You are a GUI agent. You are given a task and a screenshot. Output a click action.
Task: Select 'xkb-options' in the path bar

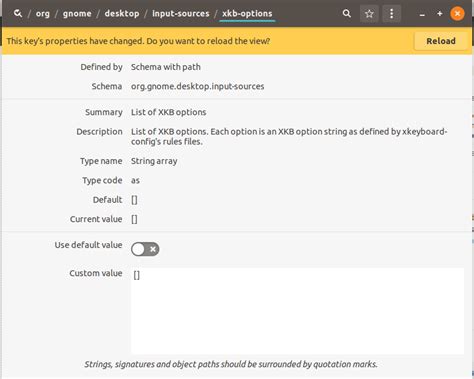[x=247, y=14]
